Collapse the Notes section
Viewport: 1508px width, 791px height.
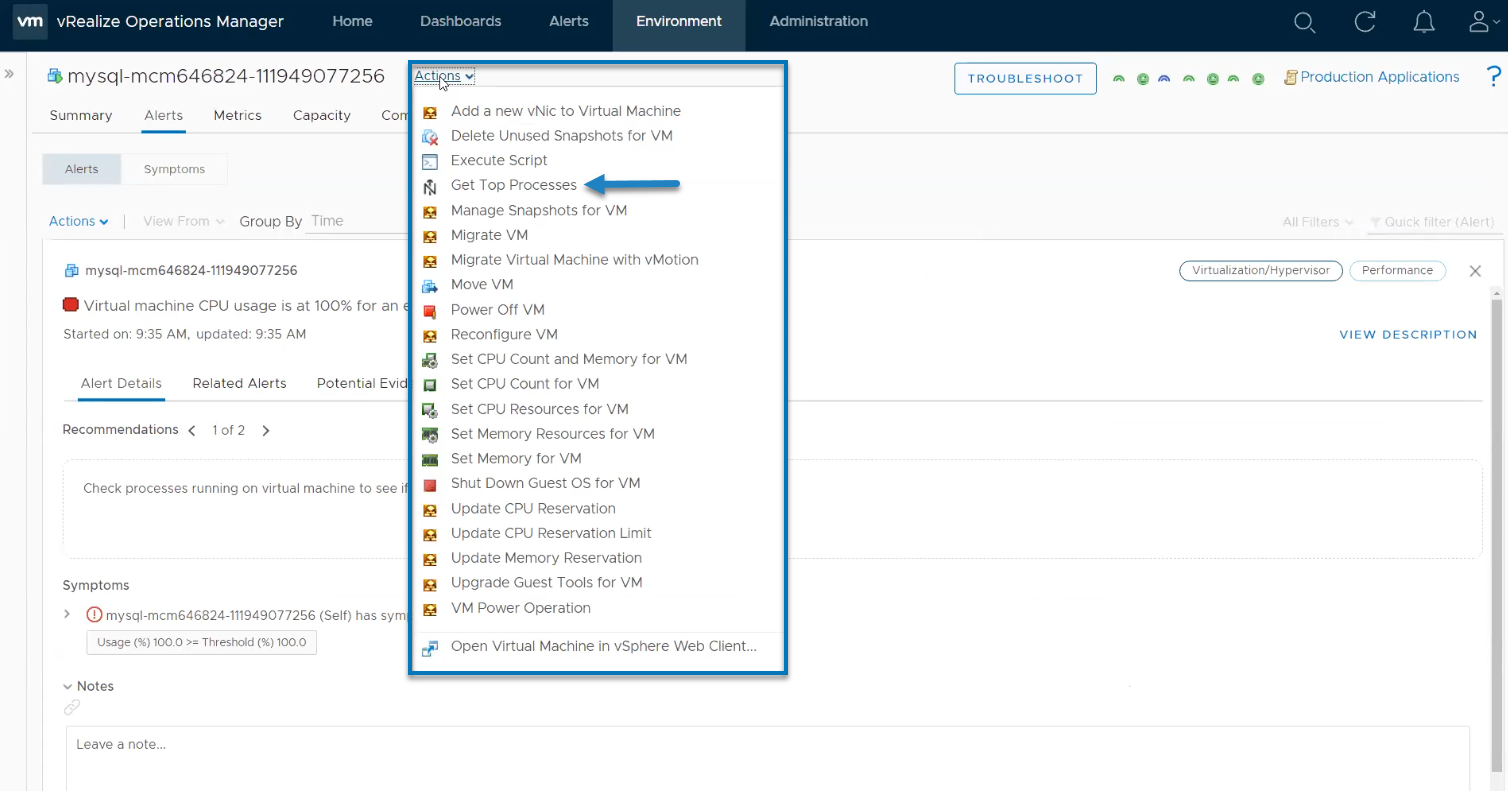pyautogui.click(x=68, y=686)
